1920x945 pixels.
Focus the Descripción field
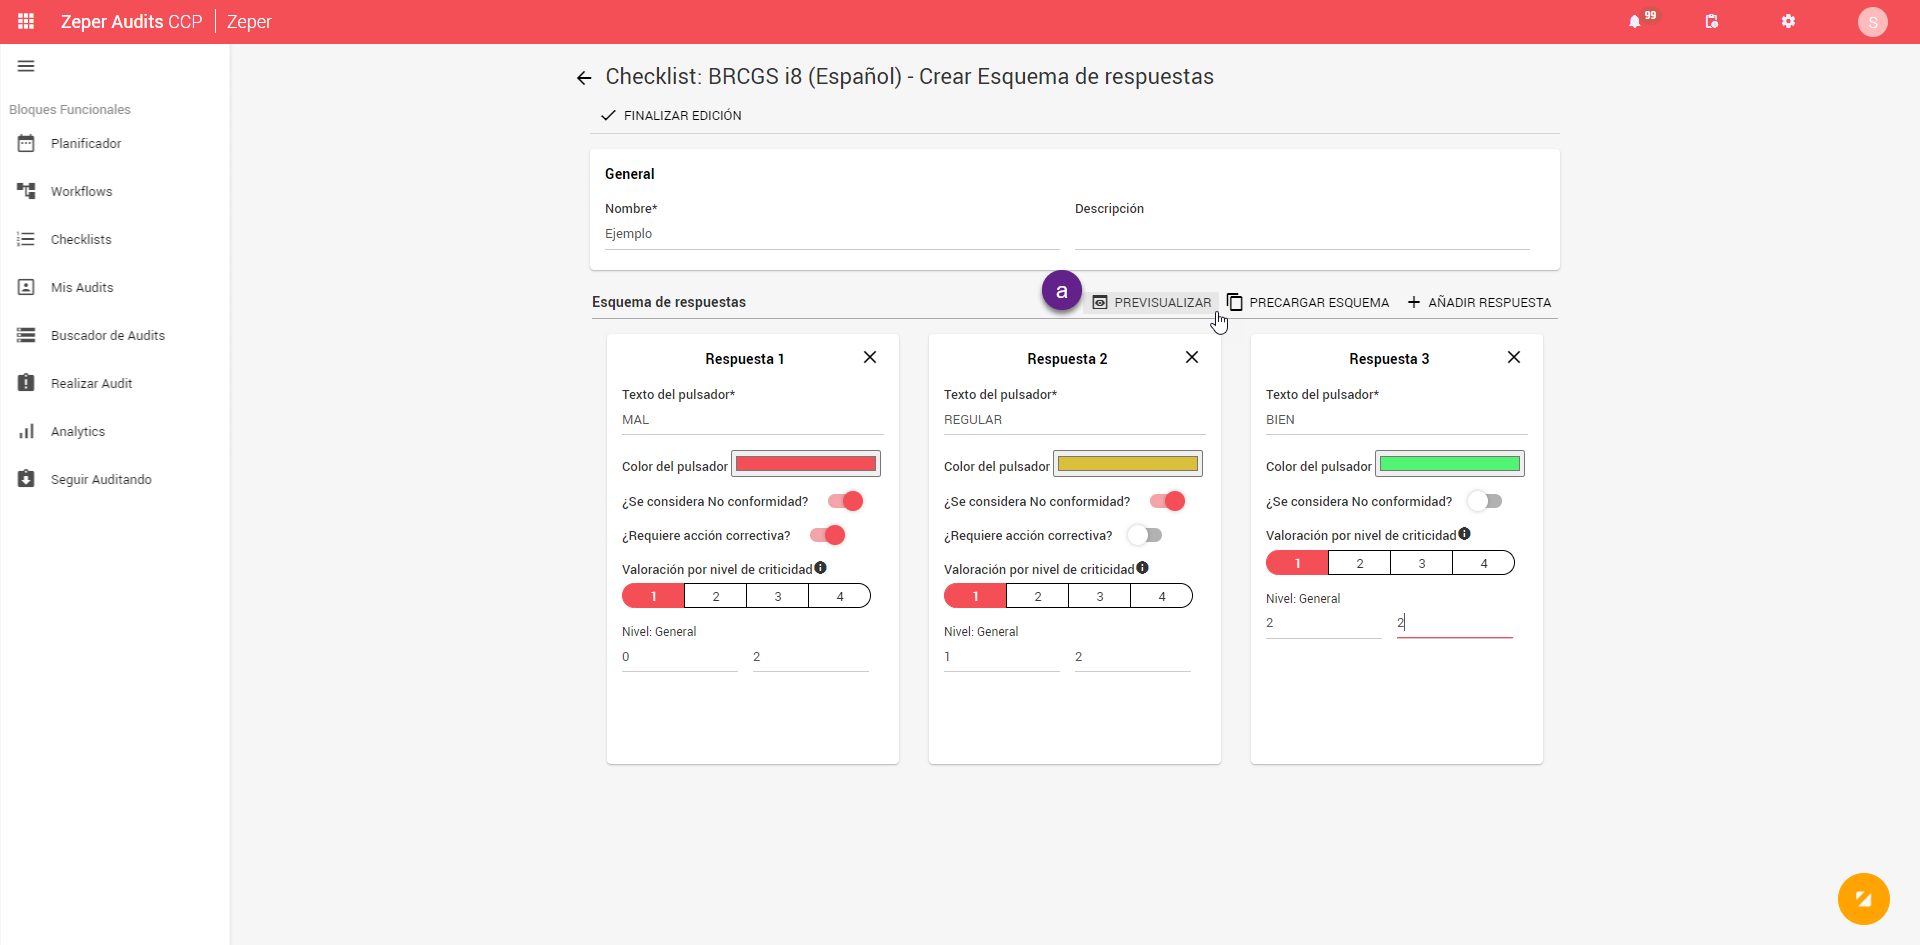pos(1302,234)
